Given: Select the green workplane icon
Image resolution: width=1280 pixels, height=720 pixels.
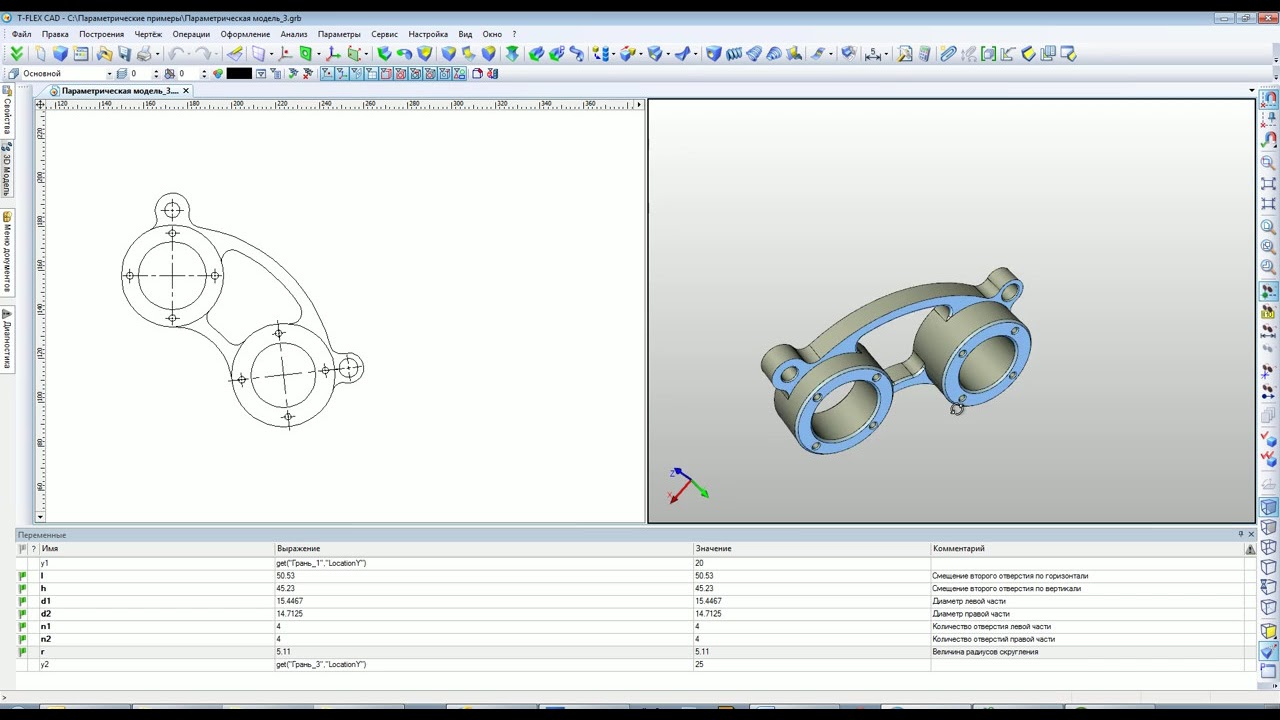Looking at the screenshot, I should coord(306,54).
